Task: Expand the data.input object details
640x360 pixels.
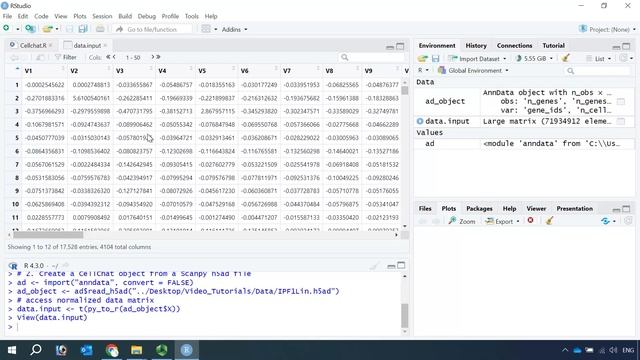Action: click(x=420, y=121)
